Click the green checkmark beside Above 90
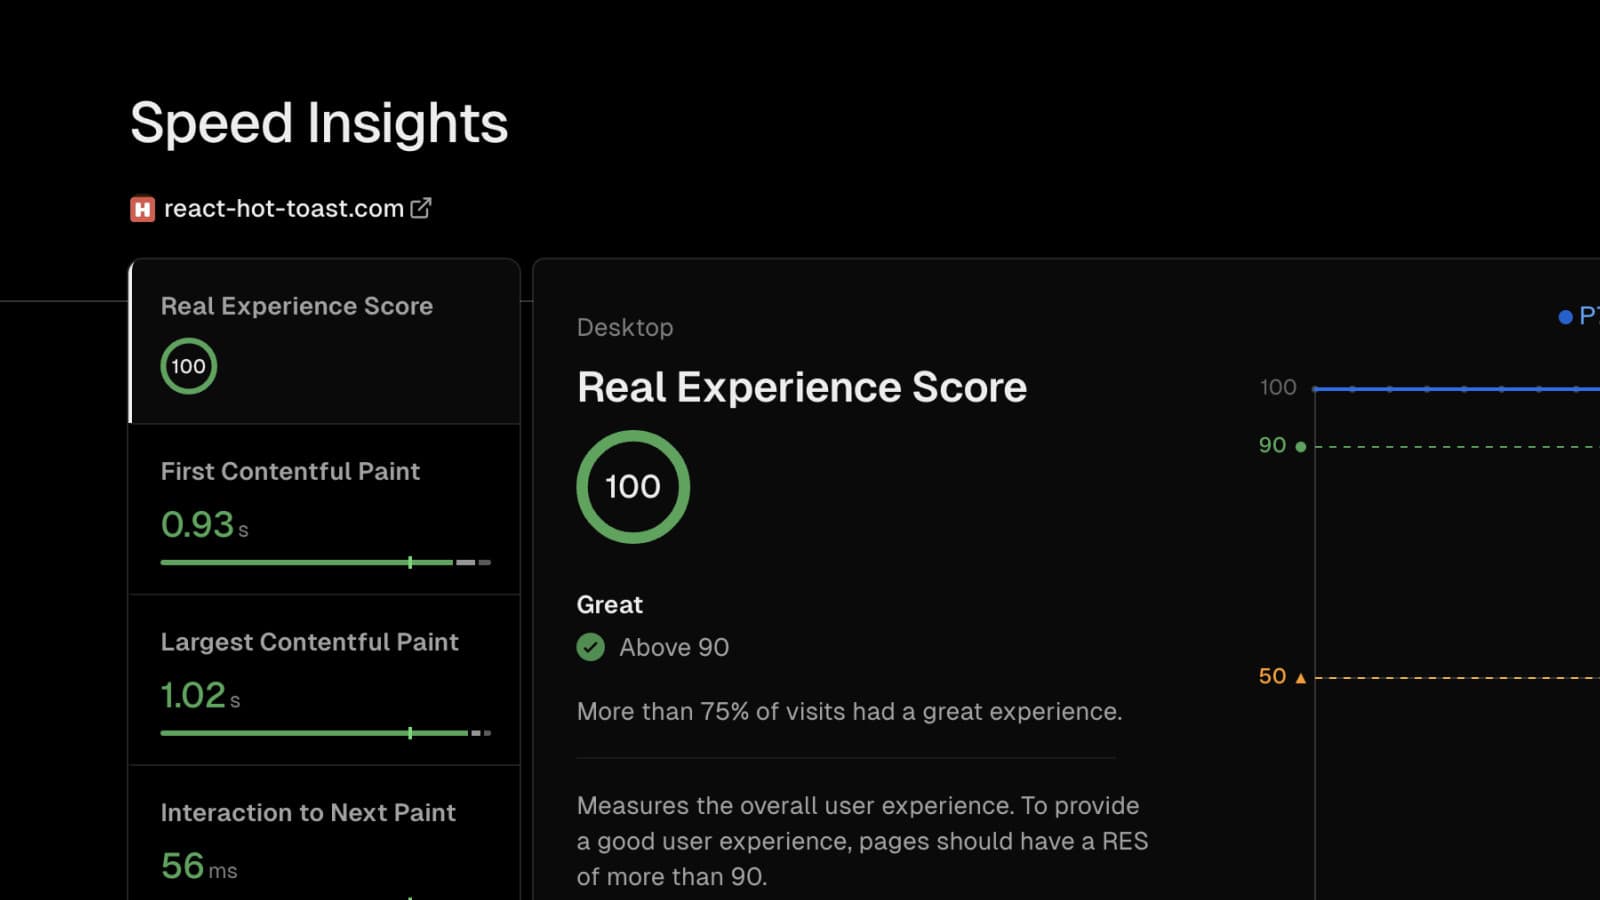 (591, 648)
